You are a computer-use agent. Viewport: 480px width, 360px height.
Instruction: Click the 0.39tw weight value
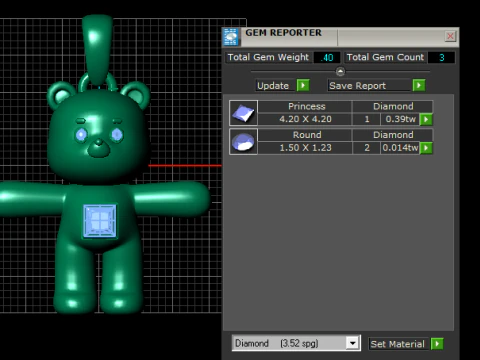pos(400,119)
